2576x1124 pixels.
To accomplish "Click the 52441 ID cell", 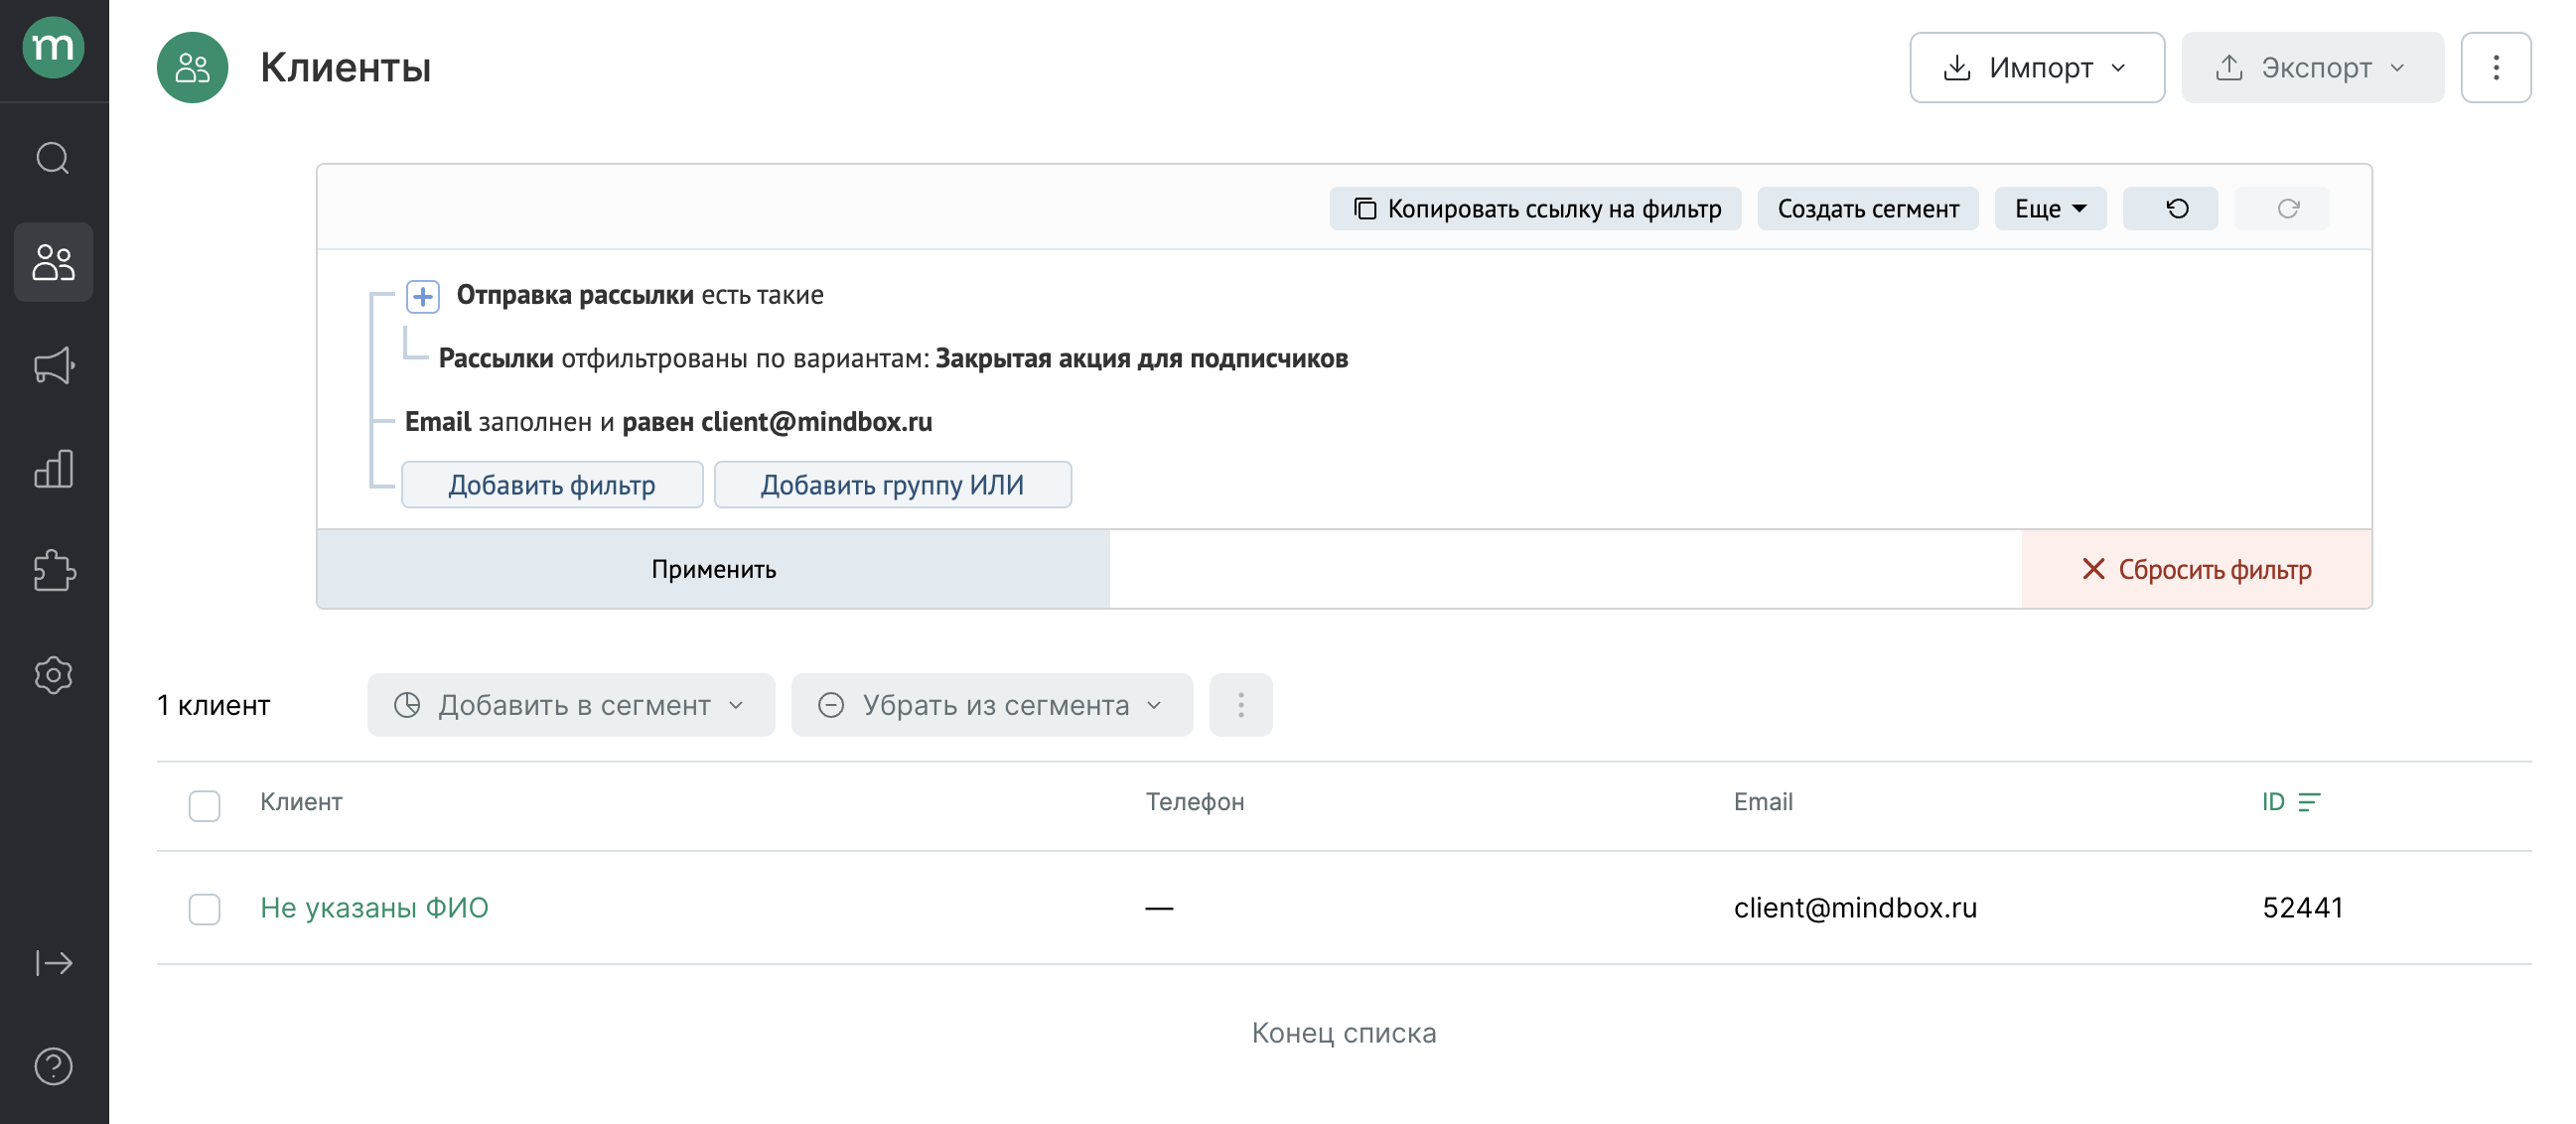I will click(2302, 907).
